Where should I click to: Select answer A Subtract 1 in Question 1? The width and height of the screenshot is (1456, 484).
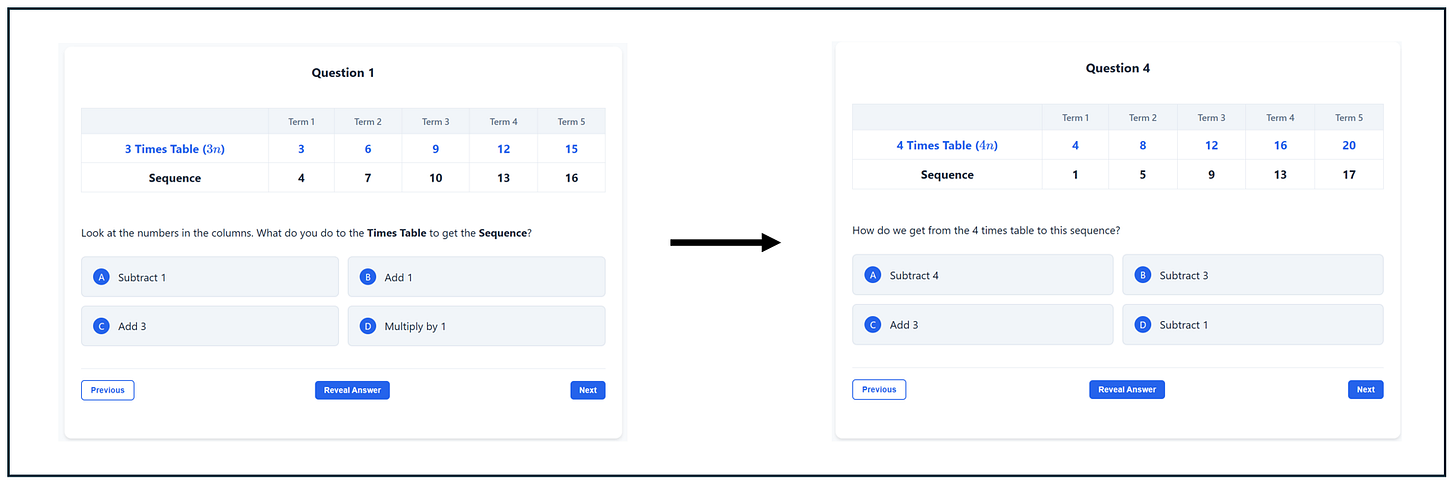[x=210, y=277]
